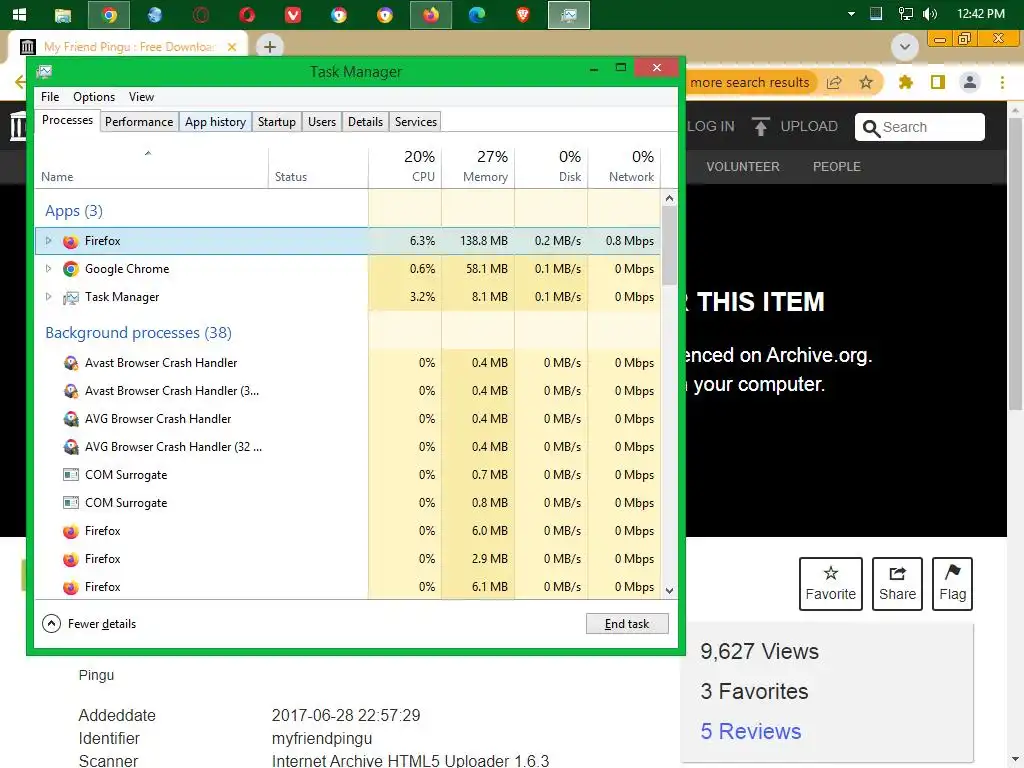Click the Share button on Archive.org
This screenshot has height=768, width=1024.
[897, 584]
